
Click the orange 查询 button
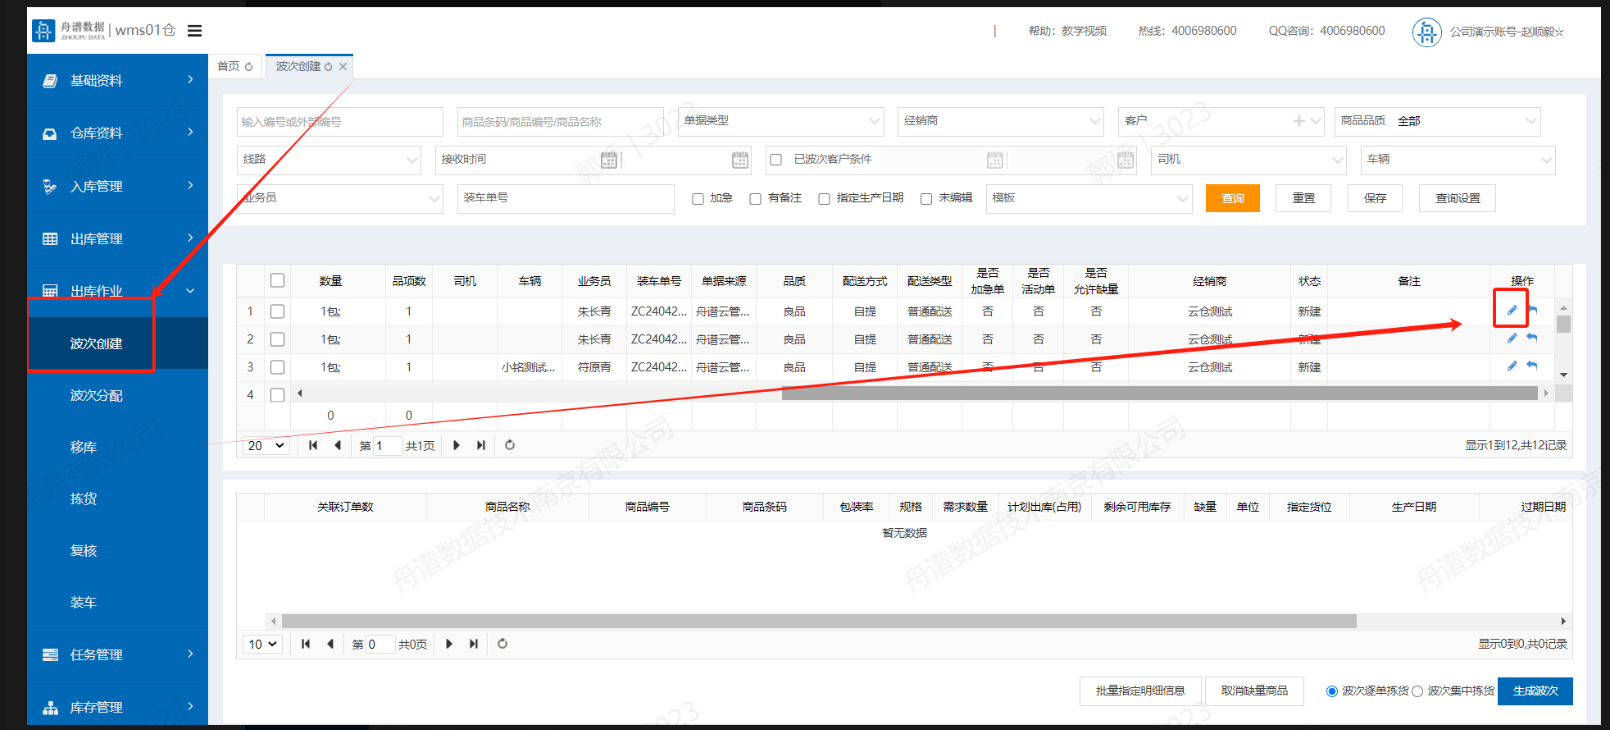[x=1232, y=198]
